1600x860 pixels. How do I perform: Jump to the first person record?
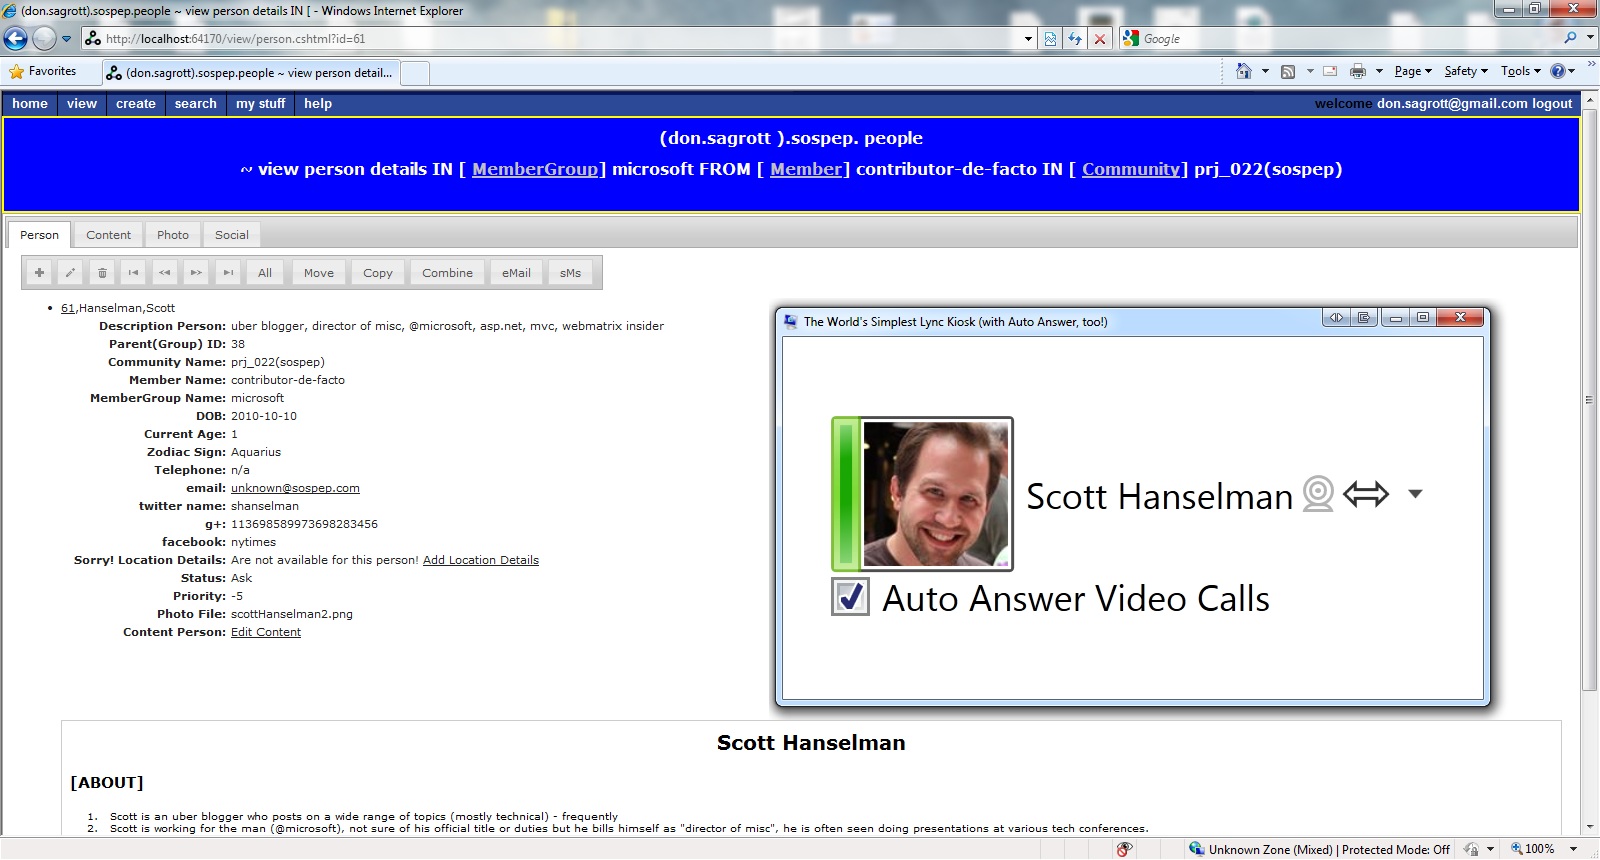tap(133, 273)
